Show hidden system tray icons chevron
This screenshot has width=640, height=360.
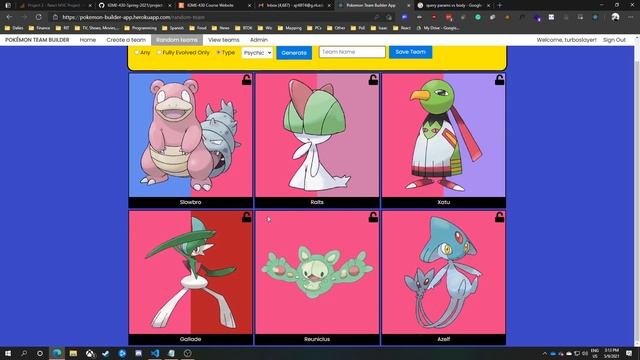(x=544, y=353)
